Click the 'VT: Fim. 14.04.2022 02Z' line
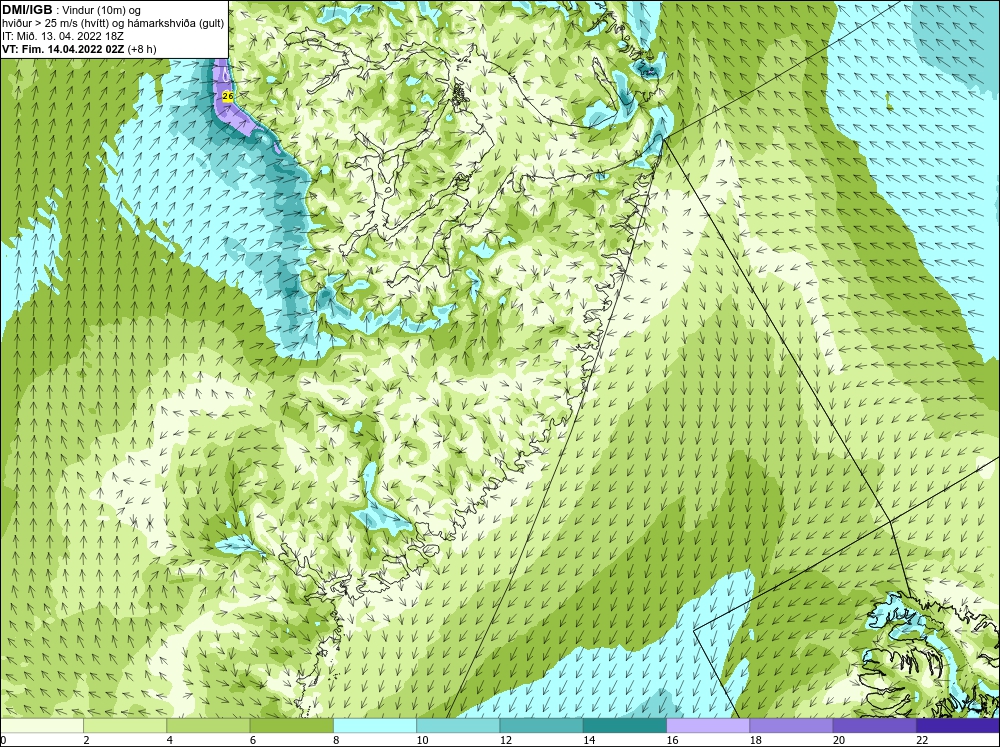Screen dimensions: 1000x747 (x=62, y=49)
